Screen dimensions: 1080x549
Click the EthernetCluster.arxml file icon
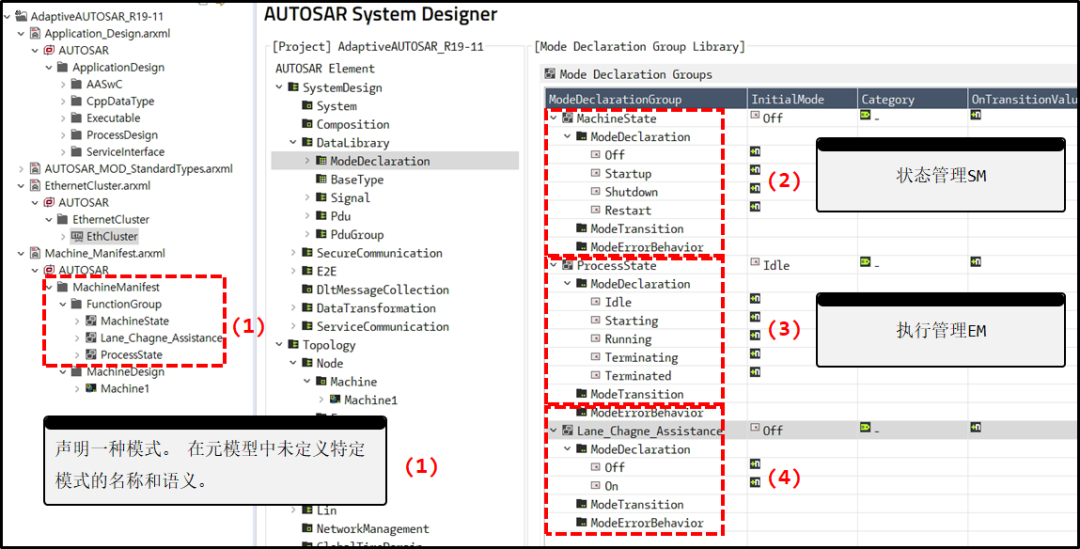(x=35, y=186)
